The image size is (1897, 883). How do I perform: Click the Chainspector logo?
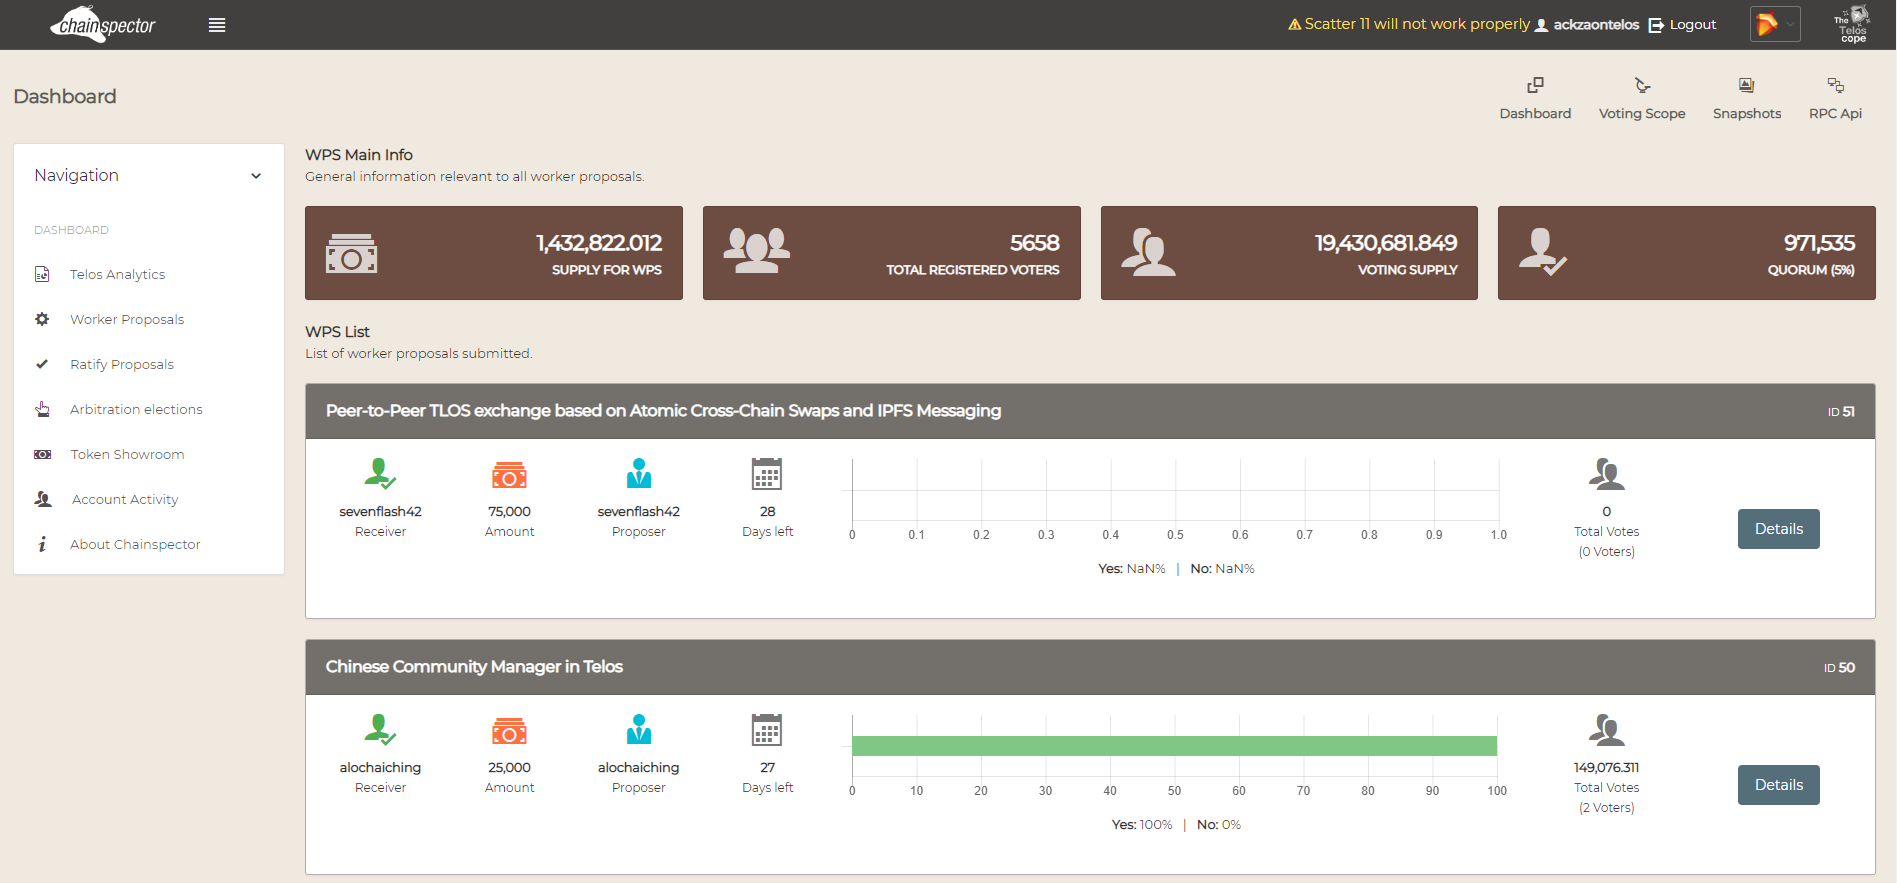[x=104, y=25]
